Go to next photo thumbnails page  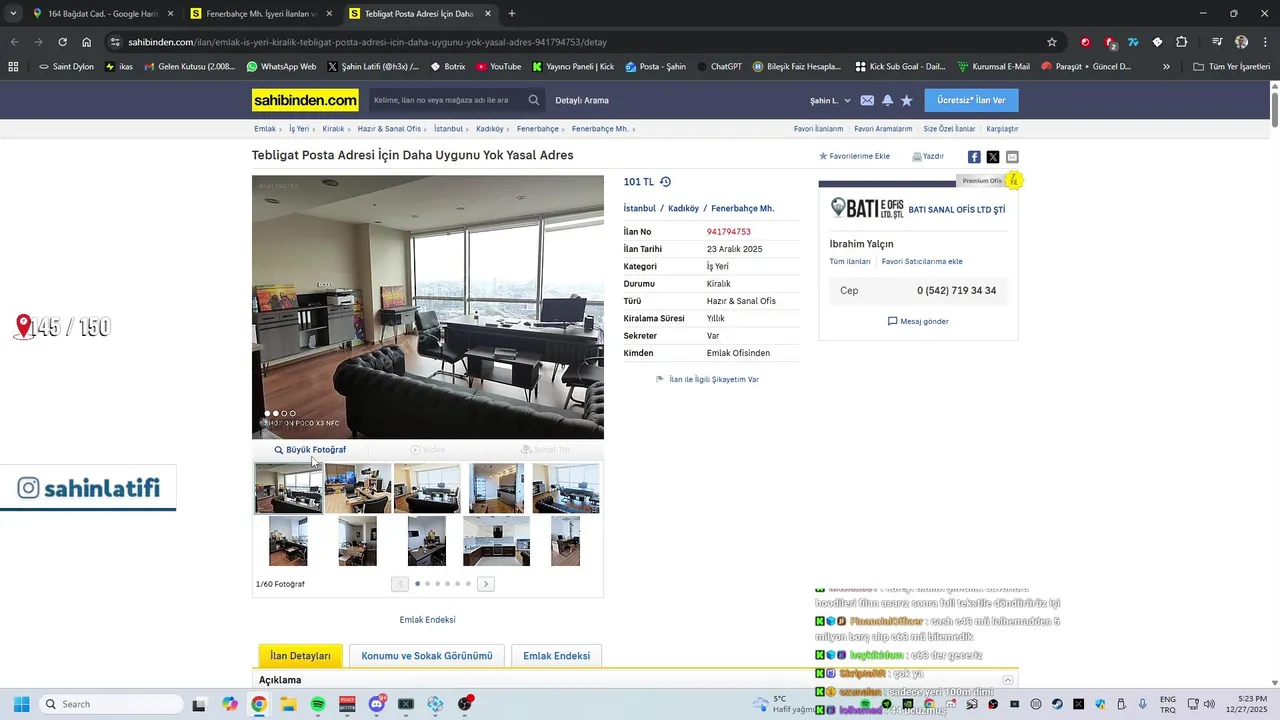pos(486,584)
